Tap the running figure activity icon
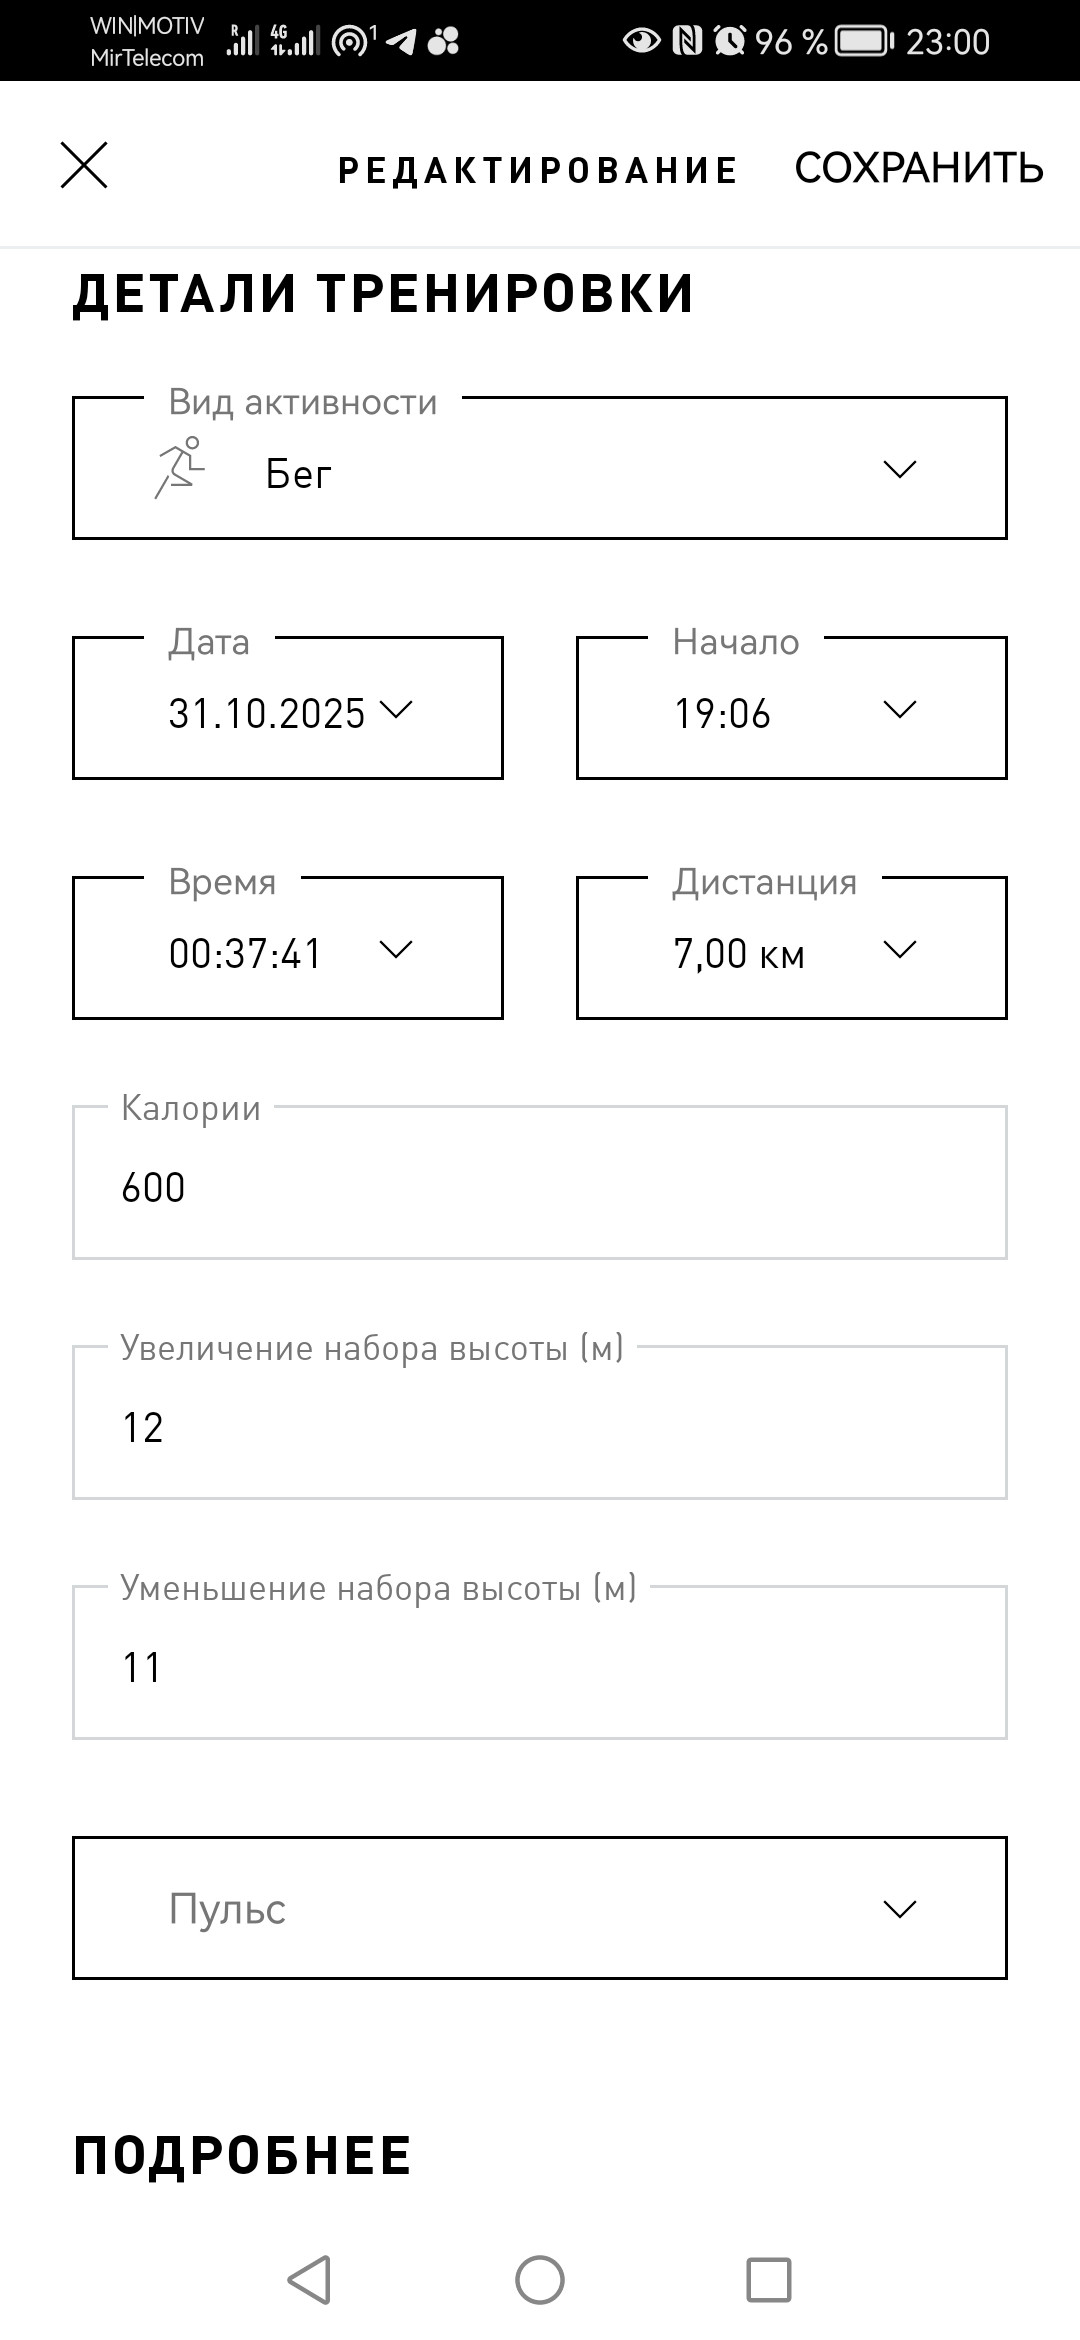Image resolution: width=1080 pixels, height=2340 pixels. point(179,467)
